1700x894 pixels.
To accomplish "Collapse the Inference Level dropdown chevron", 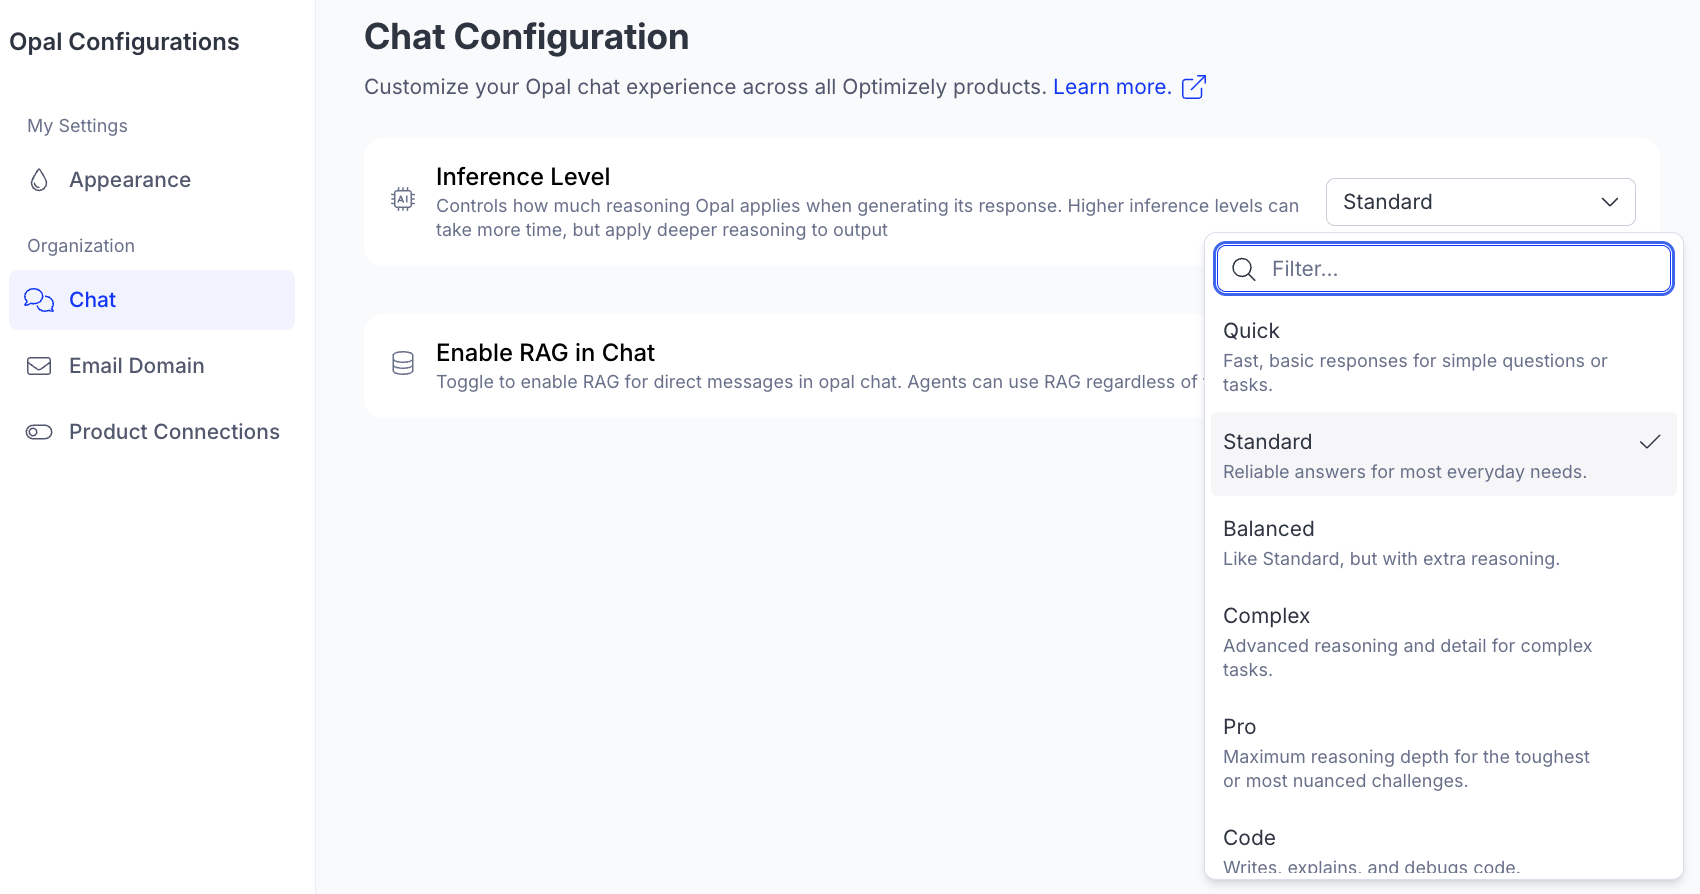I will click(1609, 202).
